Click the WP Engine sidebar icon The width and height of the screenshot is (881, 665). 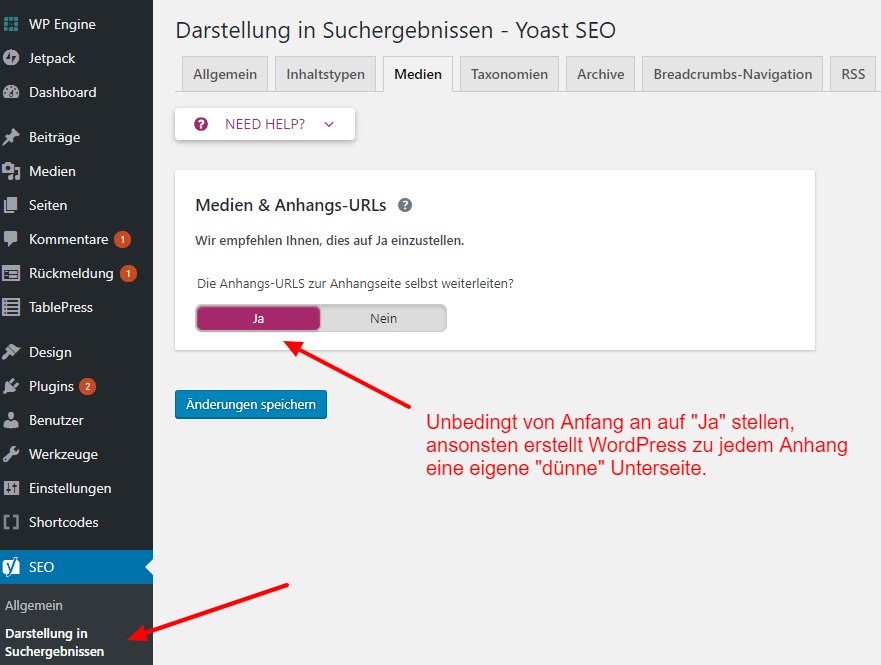[x=11, y=24]
